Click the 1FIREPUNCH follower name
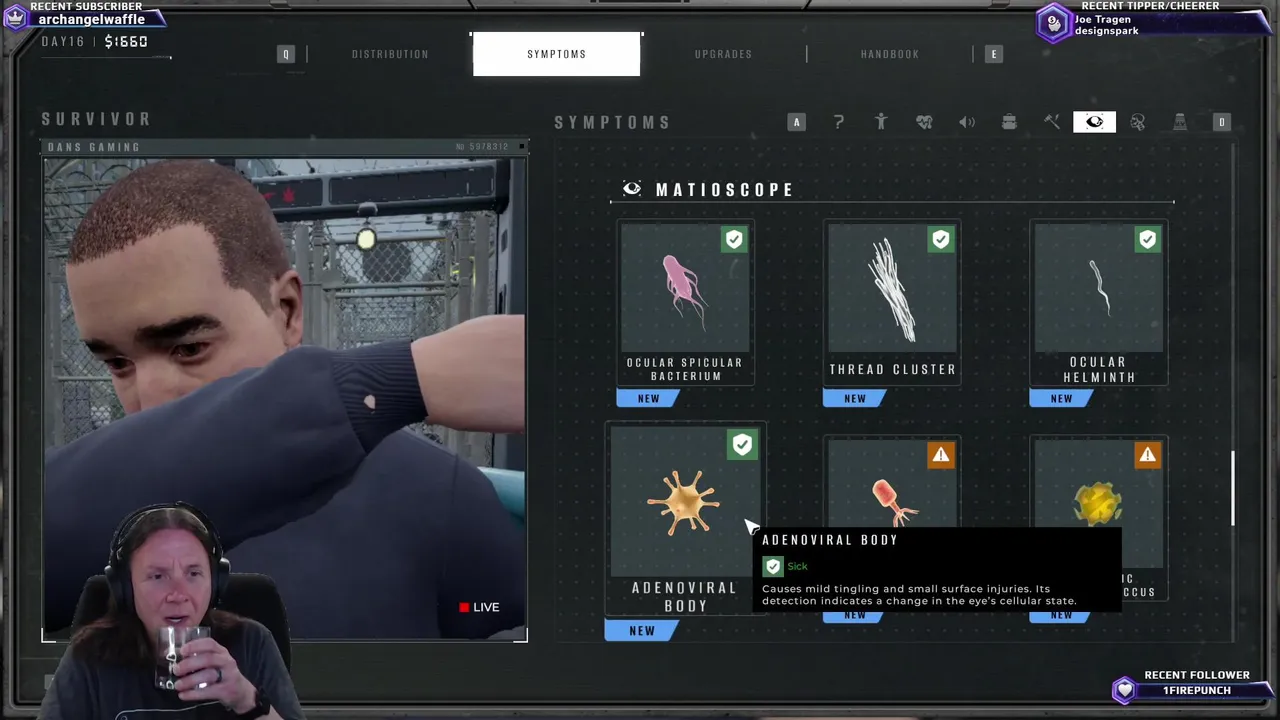The image size is (1280, 720). 1197,690
